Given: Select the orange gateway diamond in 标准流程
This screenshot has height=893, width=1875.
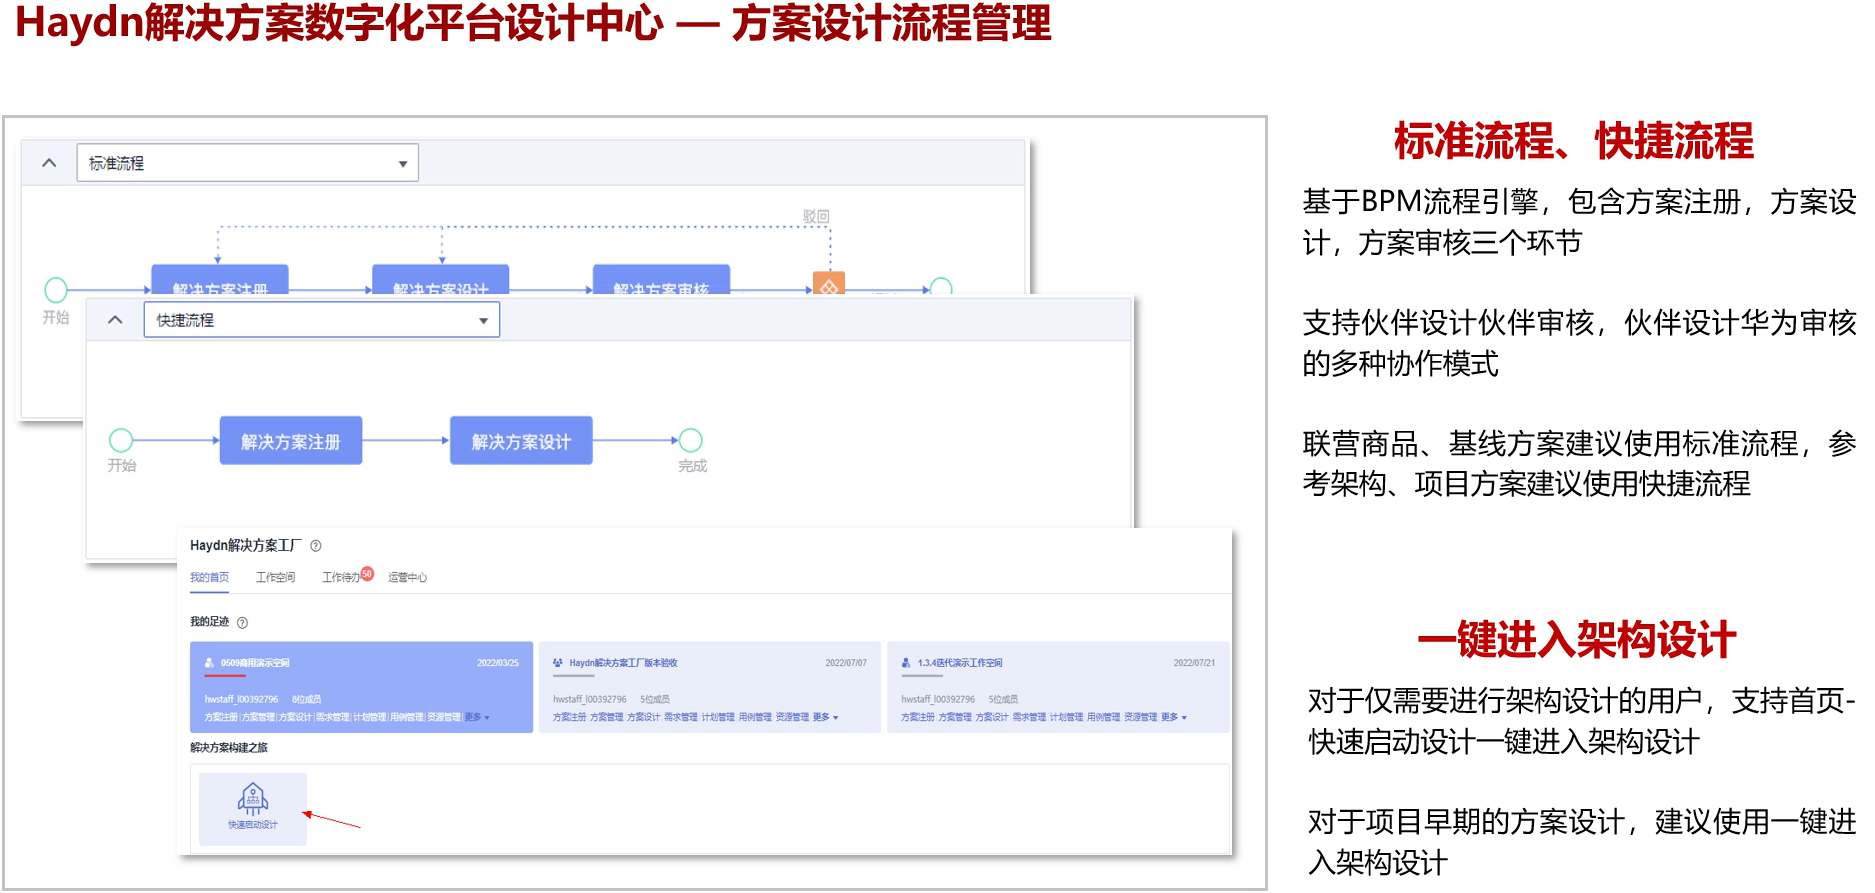Looking at the screenshot, I should click(x=829, y=284).
